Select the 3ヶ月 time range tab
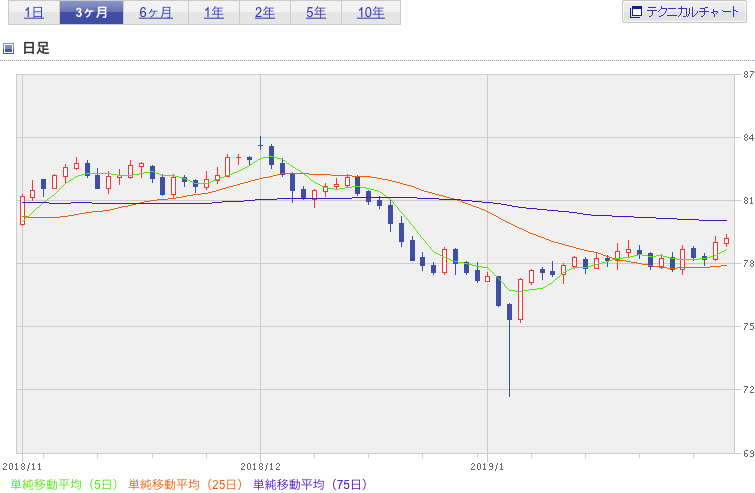The height and width of the screenshot is (493, 755). click(x=91, y=13)
